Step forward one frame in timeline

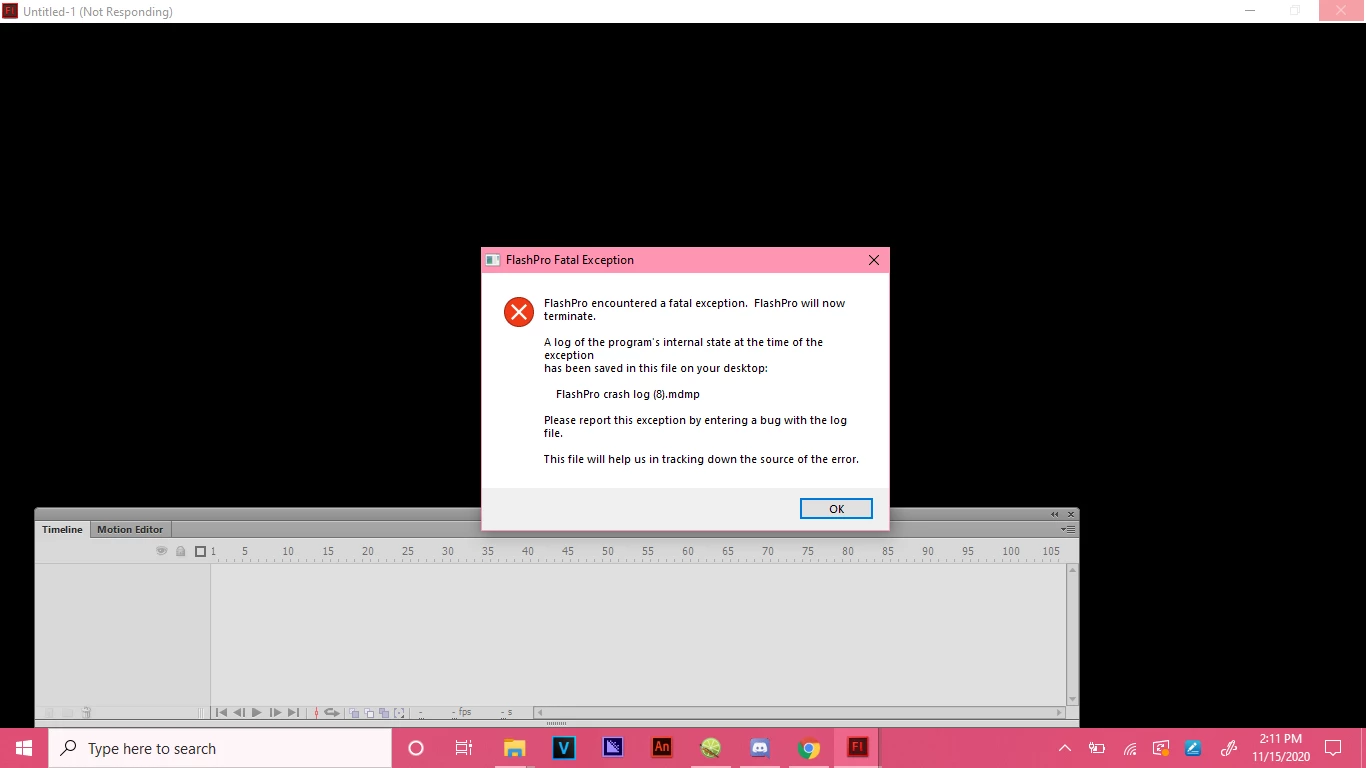click(x=276, y=713)
